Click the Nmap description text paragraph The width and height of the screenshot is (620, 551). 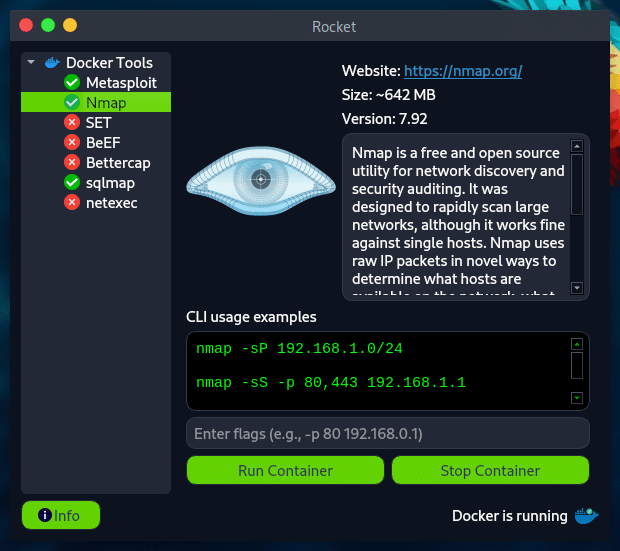coord(458,217)
